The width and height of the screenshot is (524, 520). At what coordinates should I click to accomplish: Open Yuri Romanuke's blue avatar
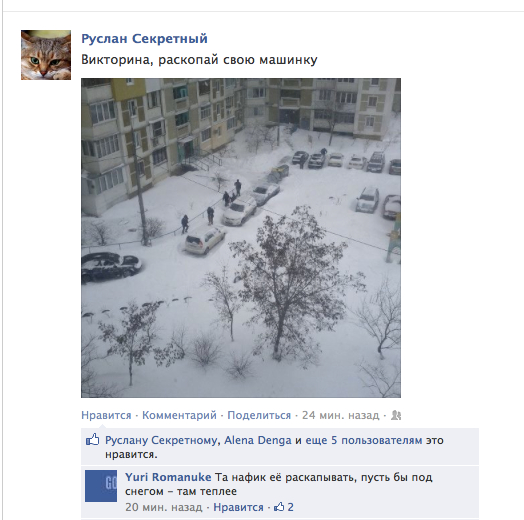pyautogui.click(x=101, y=486)
